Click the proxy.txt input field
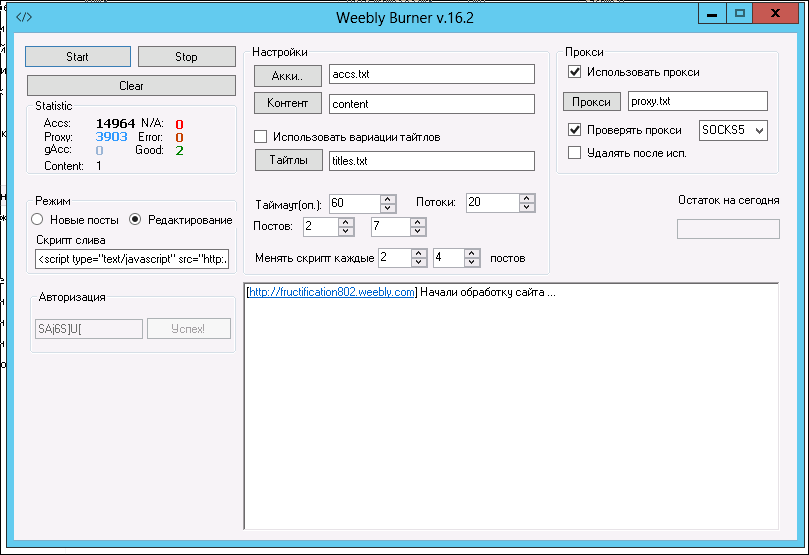The width and height of the screenshot is (809, 555). (x=698, y=101)
